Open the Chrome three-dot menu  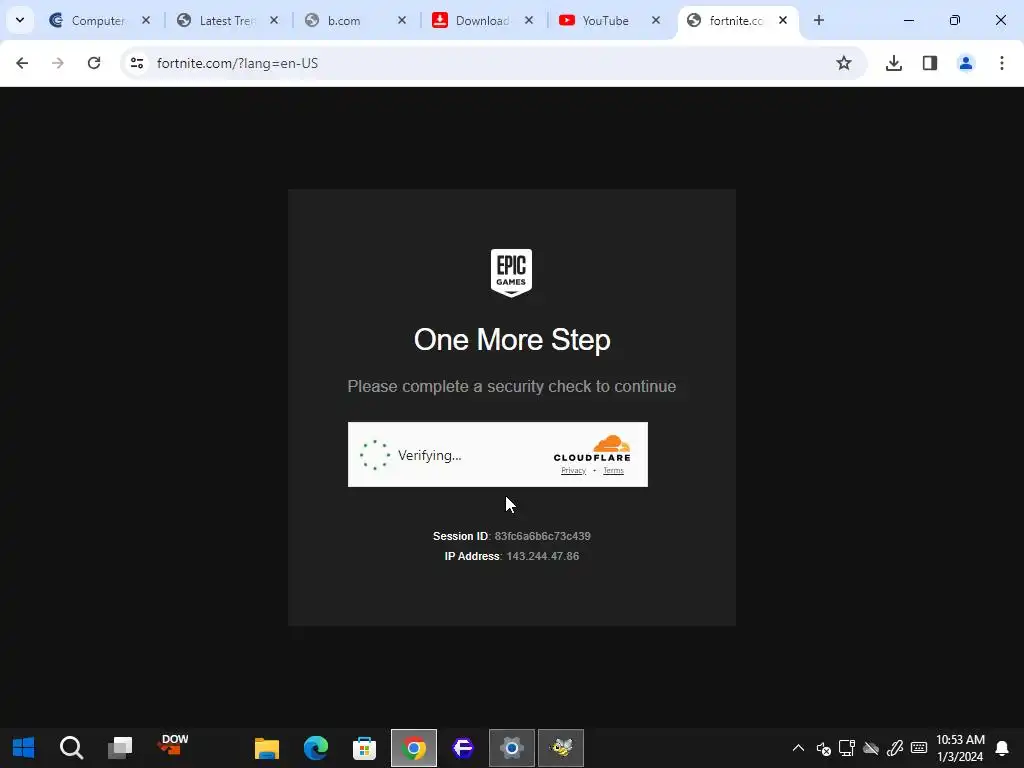(1002, 63)
